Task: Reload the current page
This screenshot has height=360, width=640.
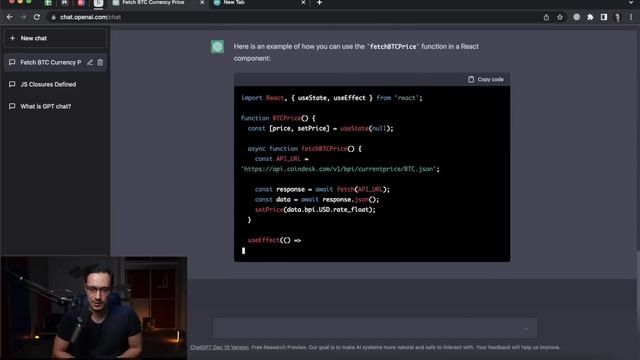Action: [37, 17]
